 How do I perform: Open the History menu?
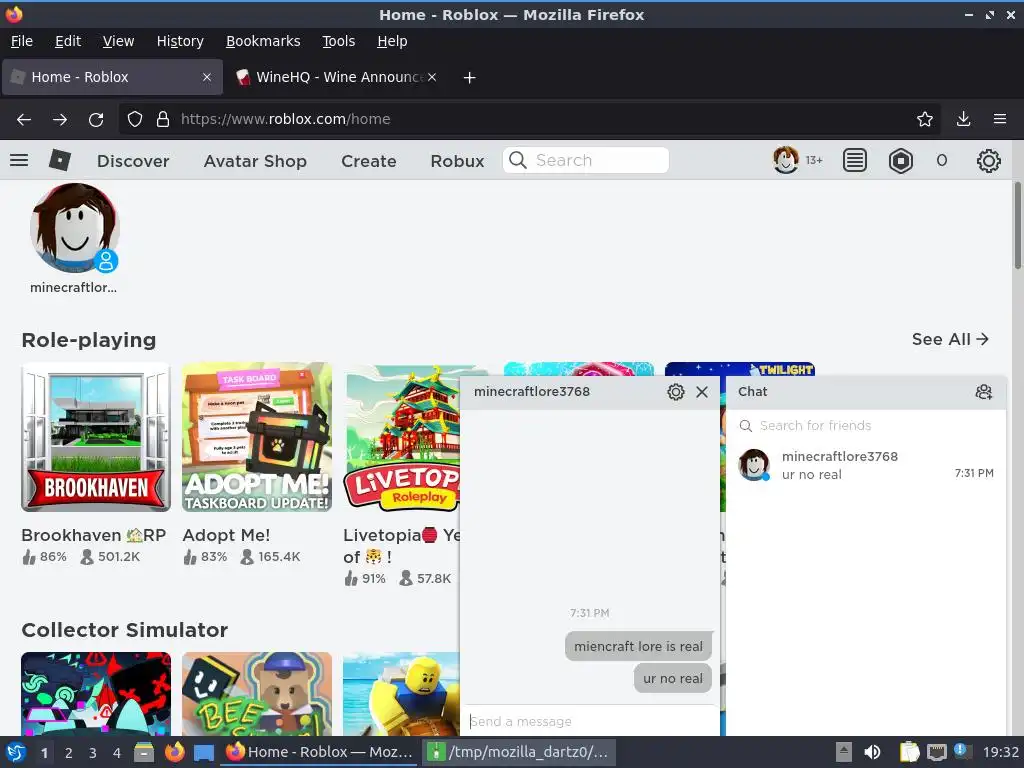[180, 41]
